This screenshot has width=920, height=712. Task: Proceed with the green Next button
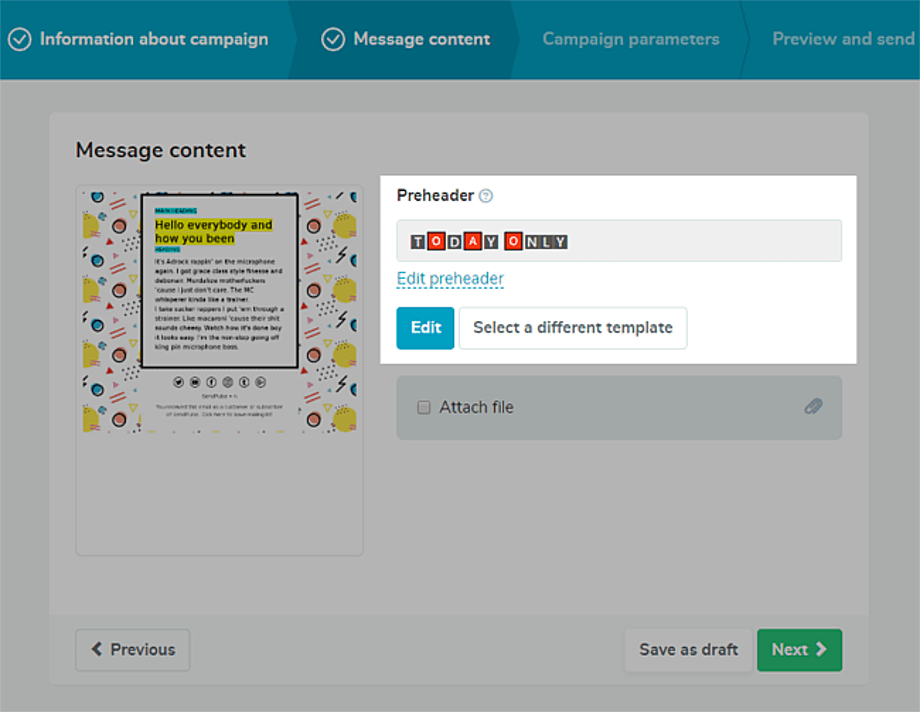pos(799,650)
